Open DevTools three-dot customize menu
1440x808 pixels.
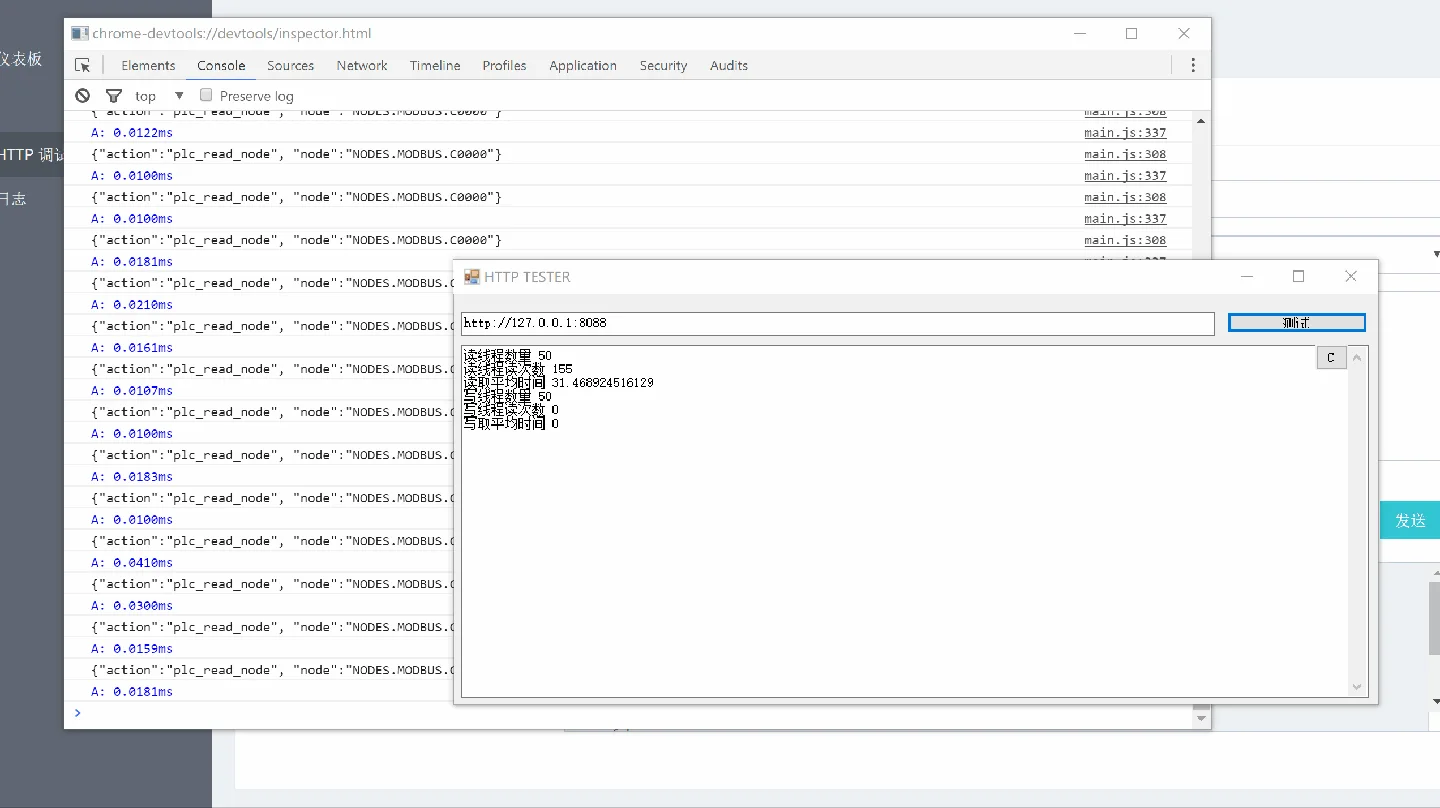(x=1192, y=65)
